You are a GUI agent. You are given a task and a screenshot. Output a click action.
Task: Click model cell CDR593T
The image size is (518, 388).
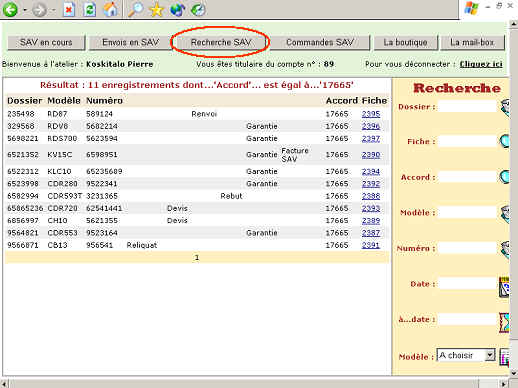(x=65, y=196)
